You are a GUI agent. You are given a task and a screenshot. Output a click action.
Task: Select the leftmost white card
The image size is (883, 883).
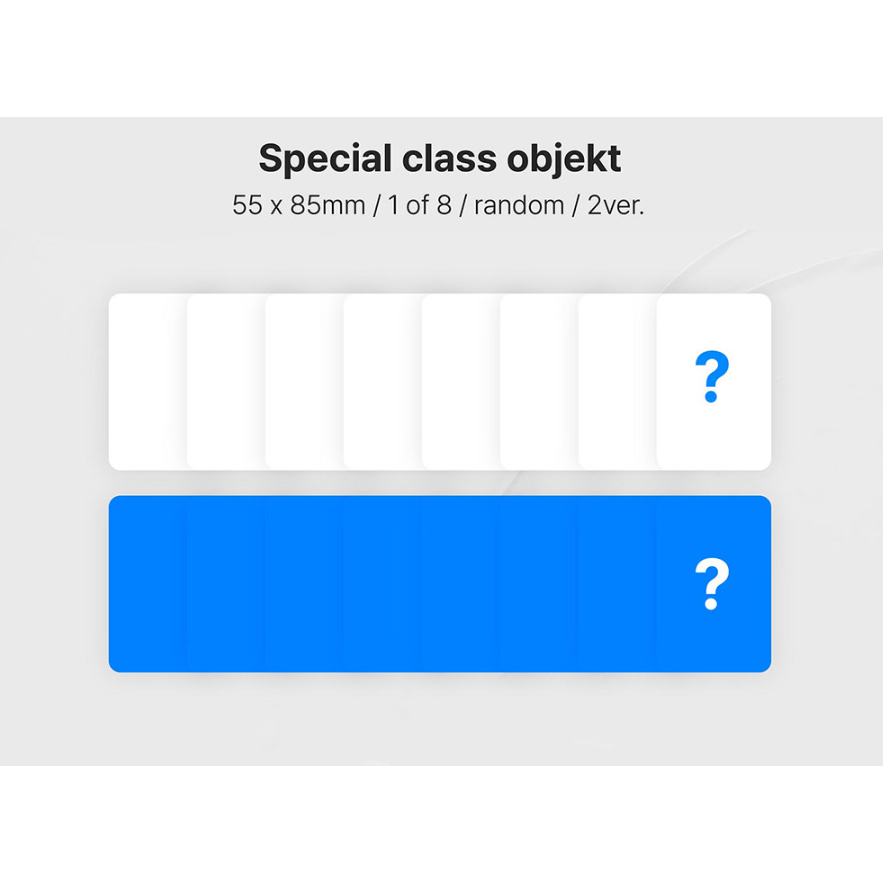tap(148, 382)
